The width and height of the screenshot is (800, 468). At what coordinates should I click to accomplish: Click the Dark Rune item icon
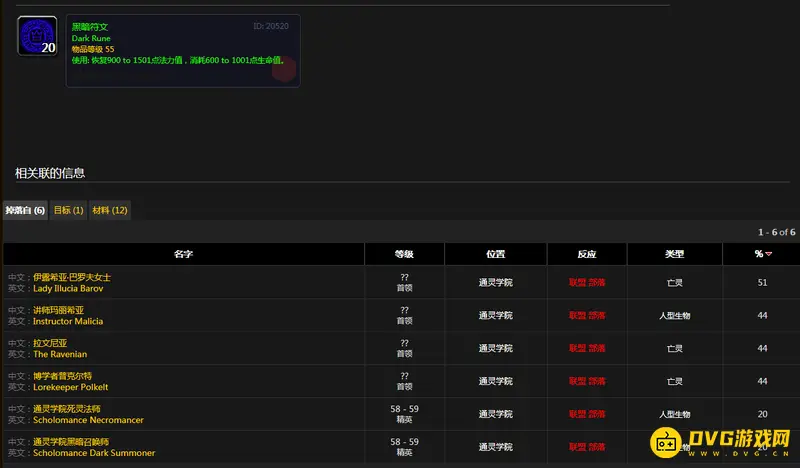pyautogui.click(x=37, y=36)
